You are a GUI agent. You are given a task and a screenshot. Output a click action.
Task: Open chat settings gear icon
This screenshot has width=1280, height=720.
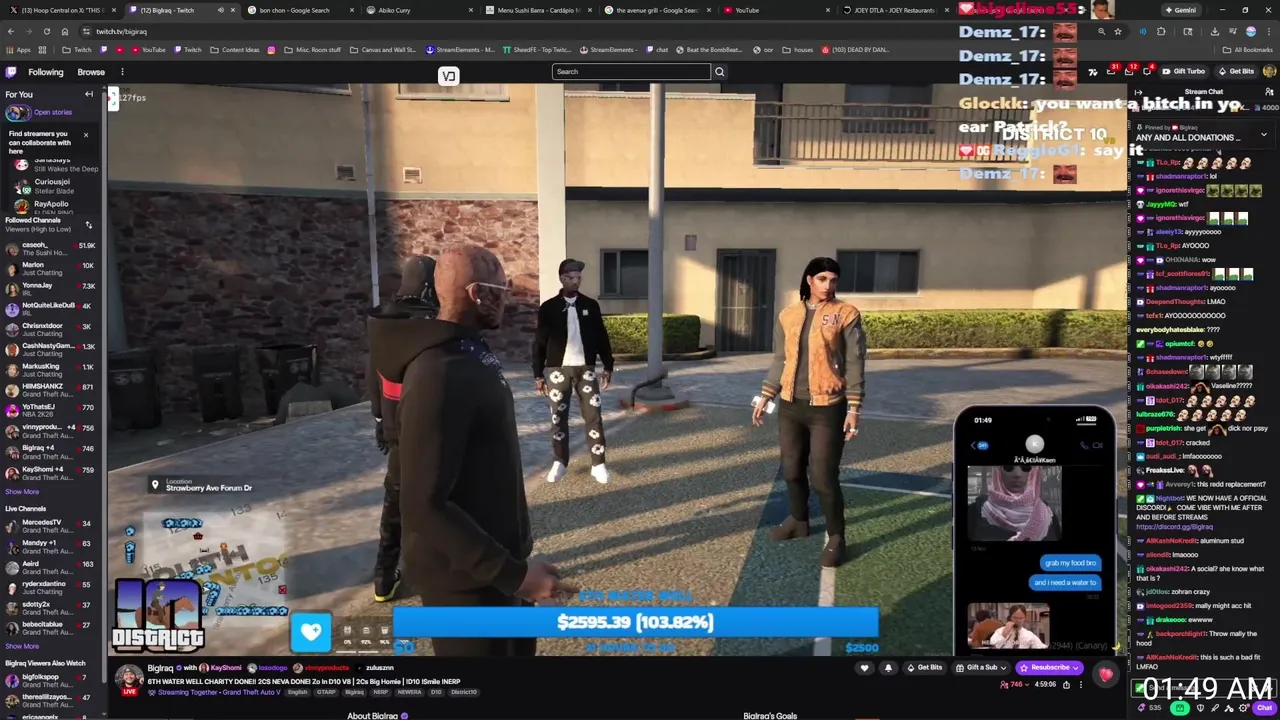click(x=1243, y=708)
